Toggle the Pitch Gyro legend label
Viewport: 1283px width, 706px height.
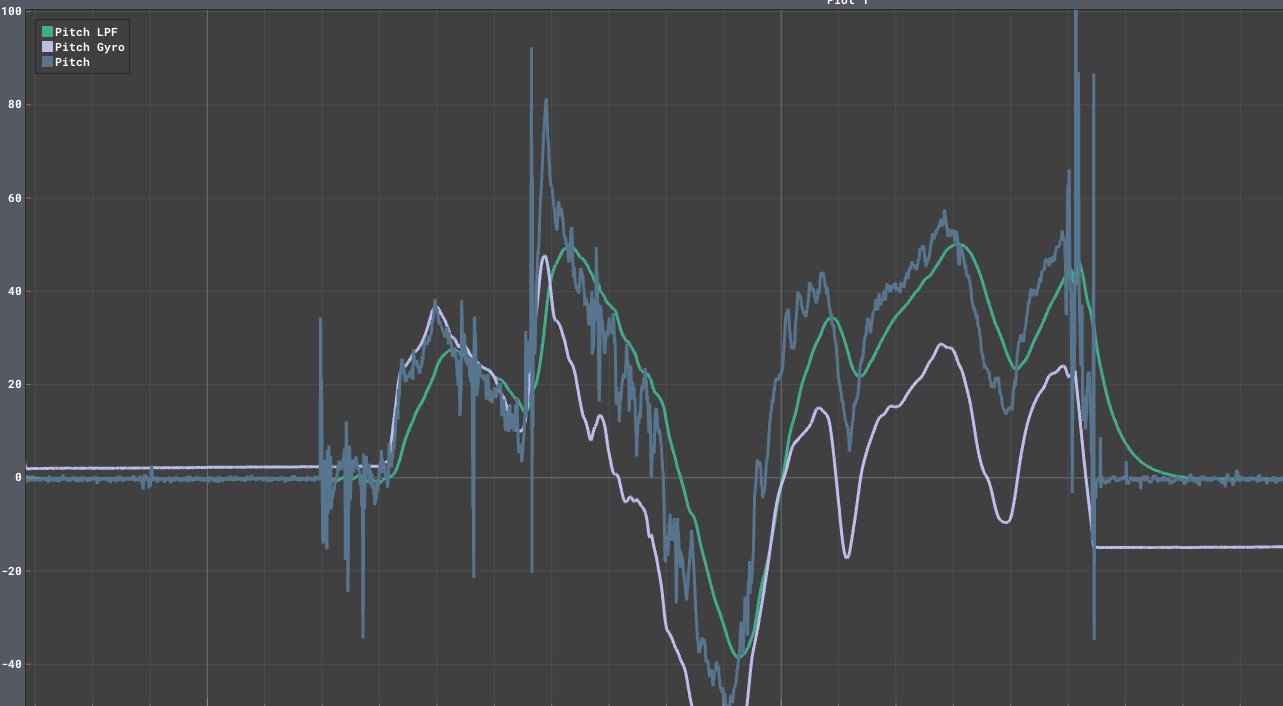(90, 47)
